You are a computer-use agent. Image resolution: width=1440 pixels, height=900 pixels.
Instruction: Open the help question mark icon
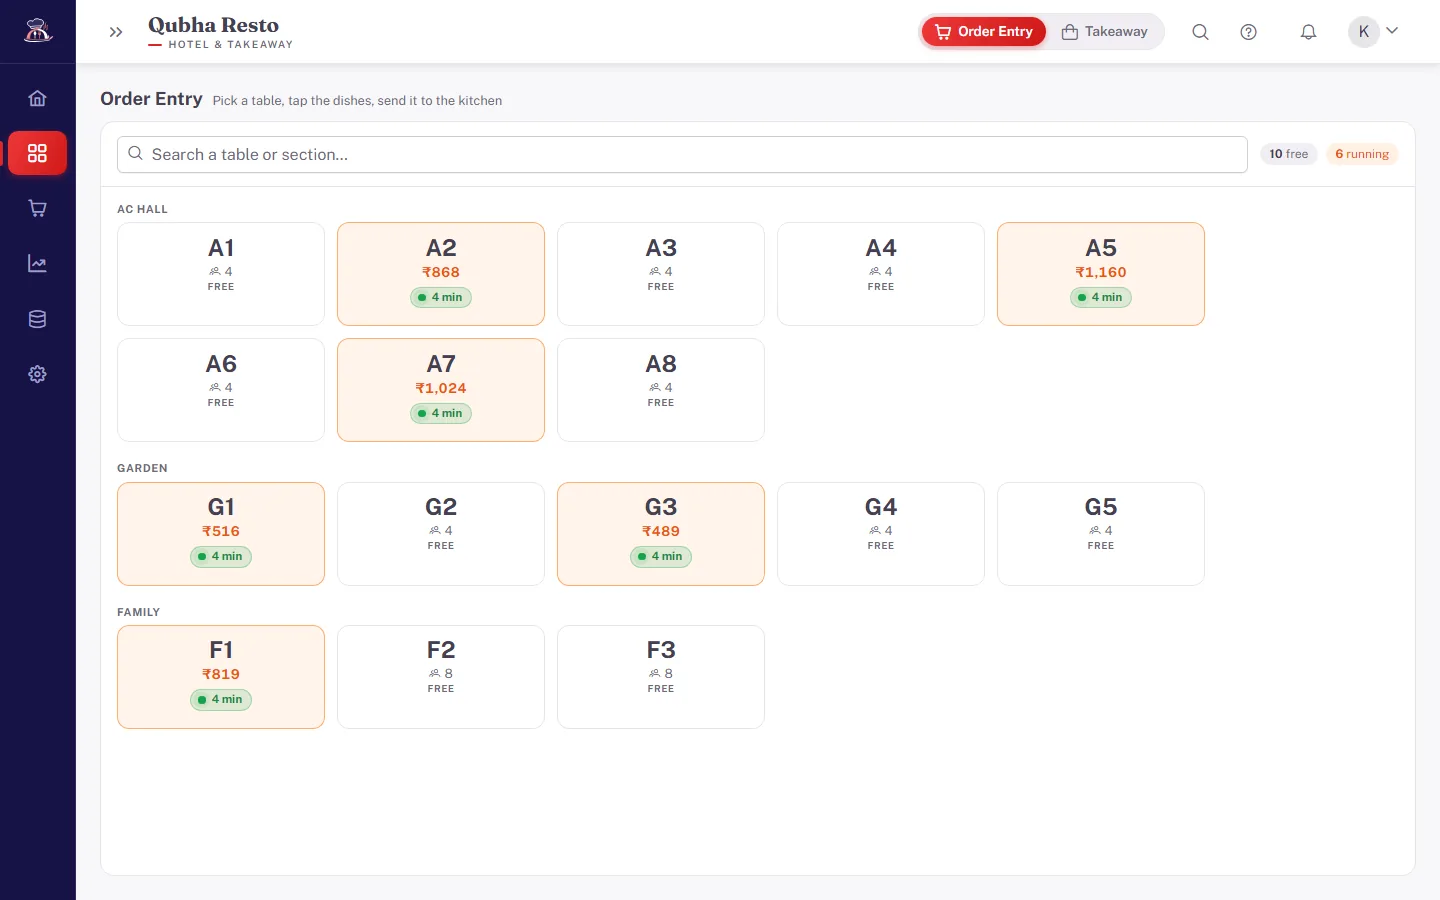click(1248, 32)
